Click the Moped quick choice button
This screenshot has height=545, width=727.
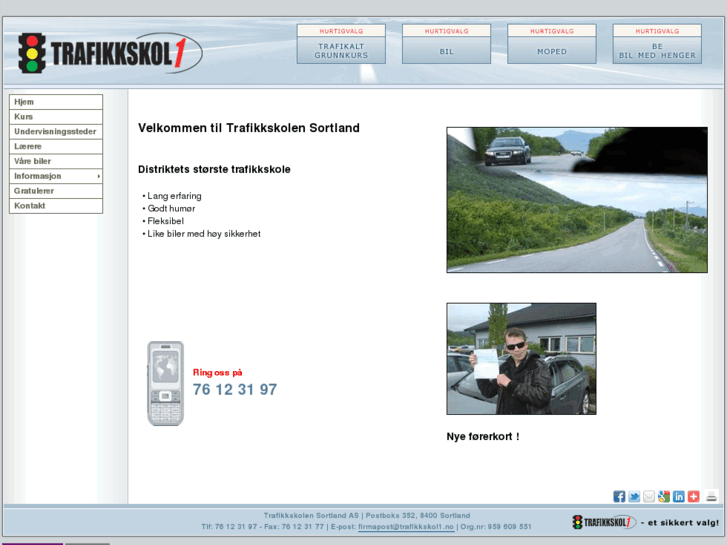click(552, 44)
